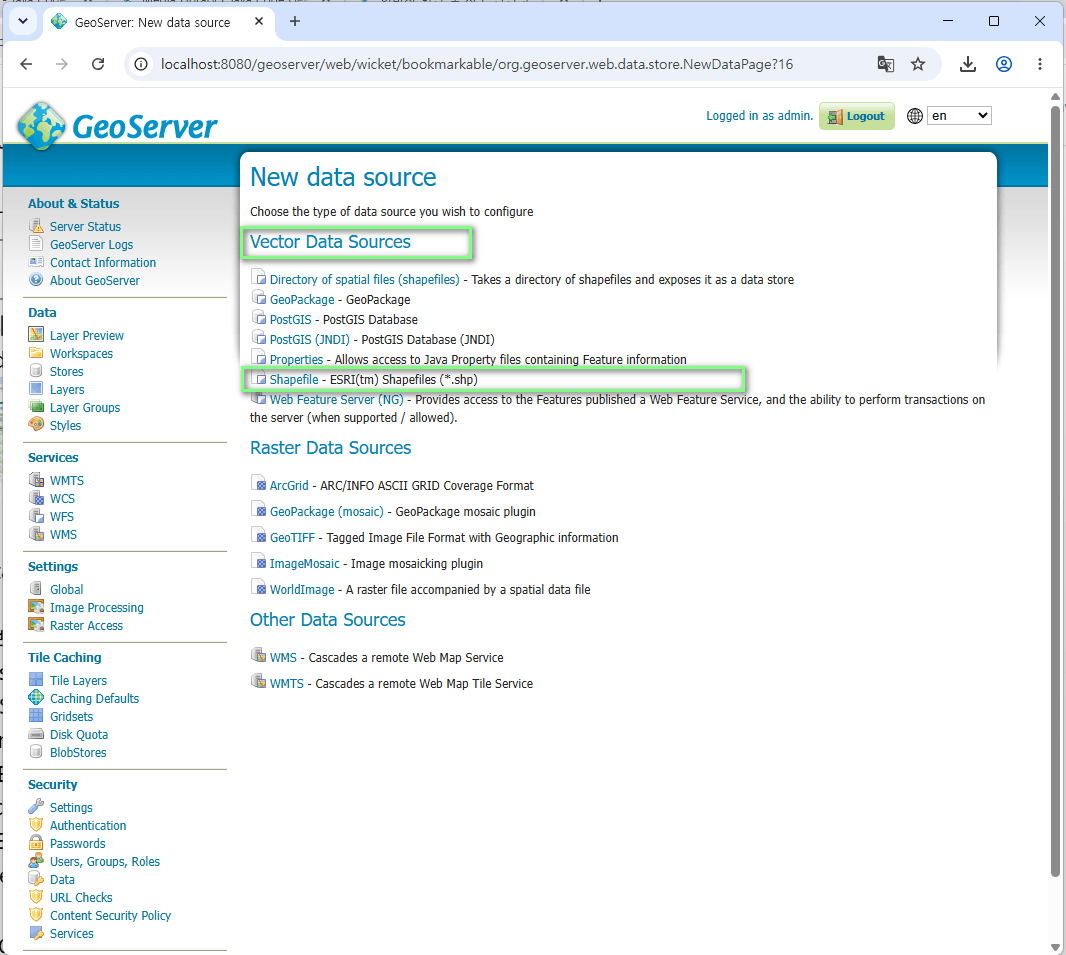Click the GeoServer logo

117,126
